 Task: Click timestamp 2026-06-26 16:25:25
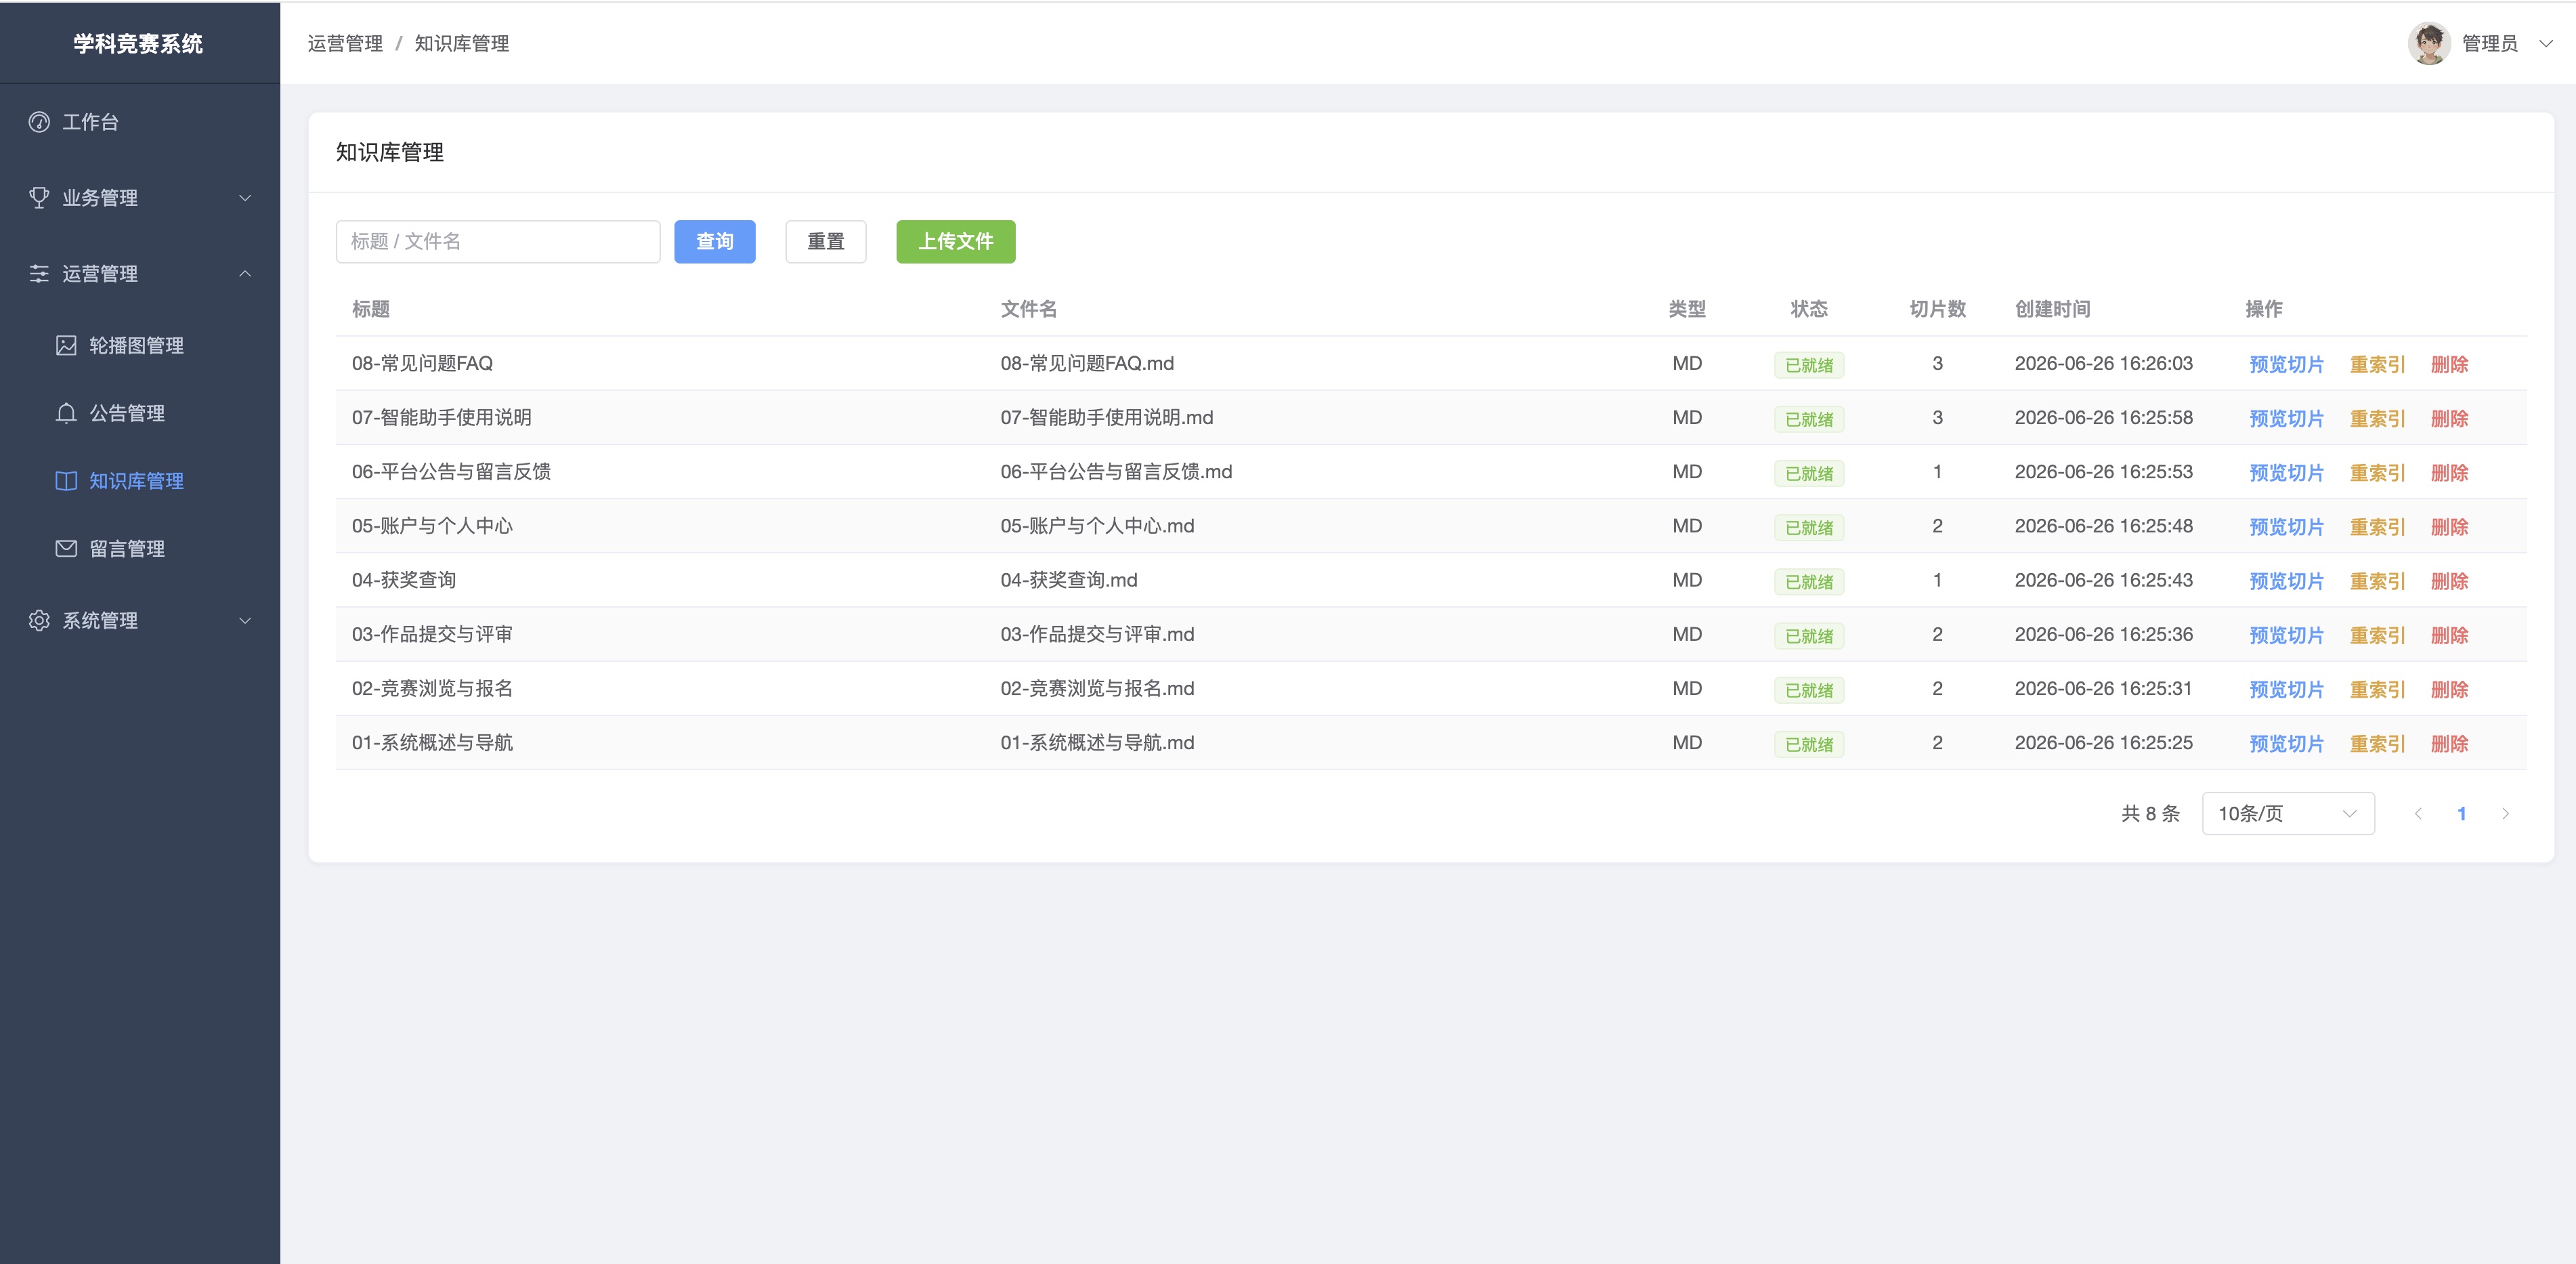(x=2103, y=743)
